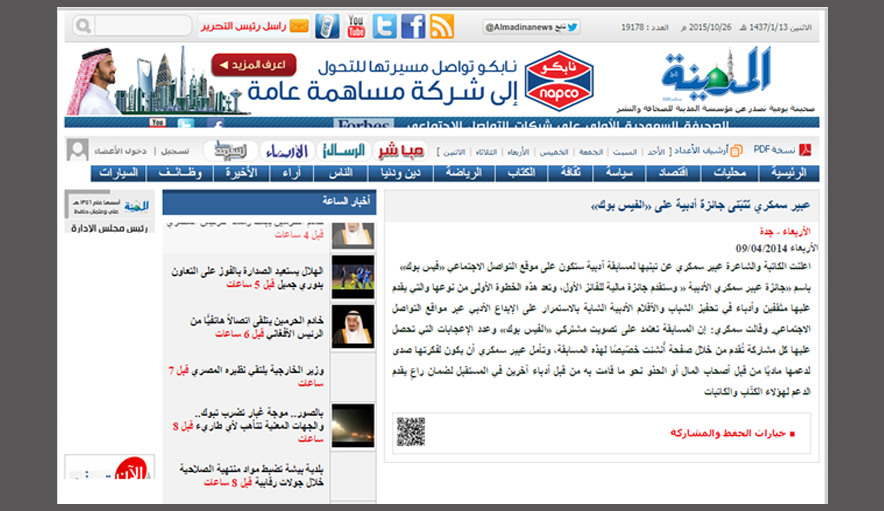The height and width of the screenshot is (511, 884).
Task: Click the search magnifier icon
Action: click(x=84, y=26)
